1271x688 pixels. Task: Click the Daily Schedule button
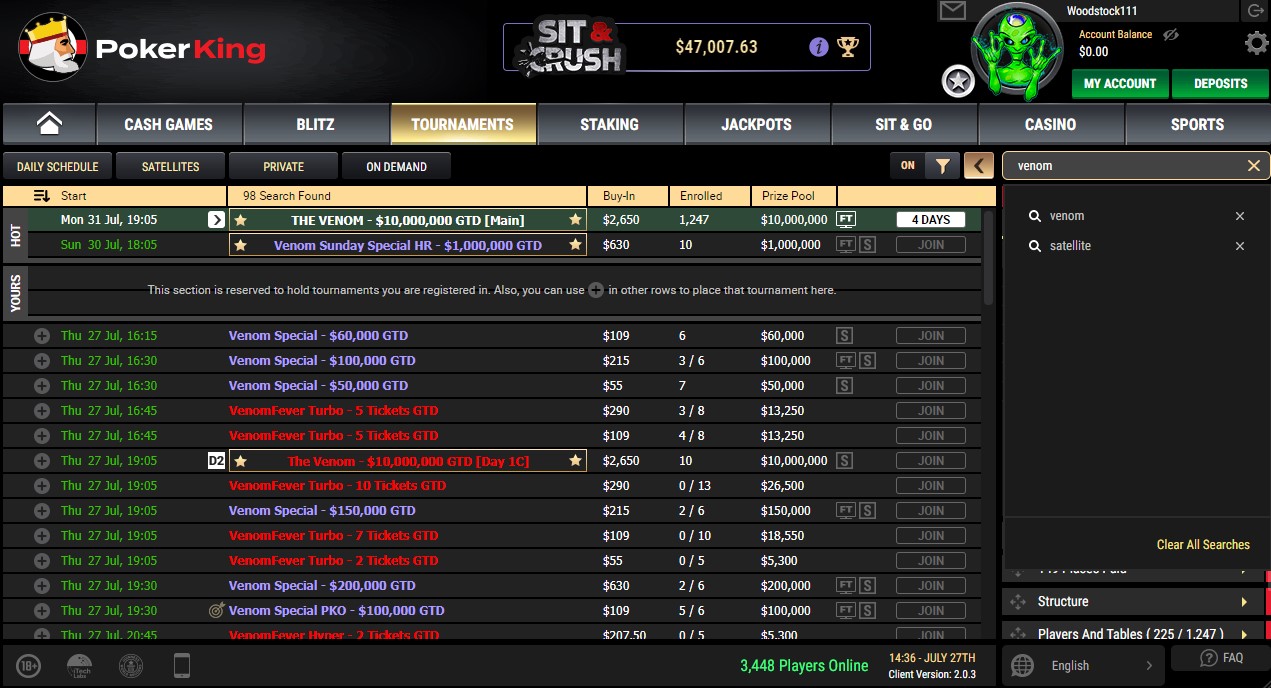click(58, 166)
